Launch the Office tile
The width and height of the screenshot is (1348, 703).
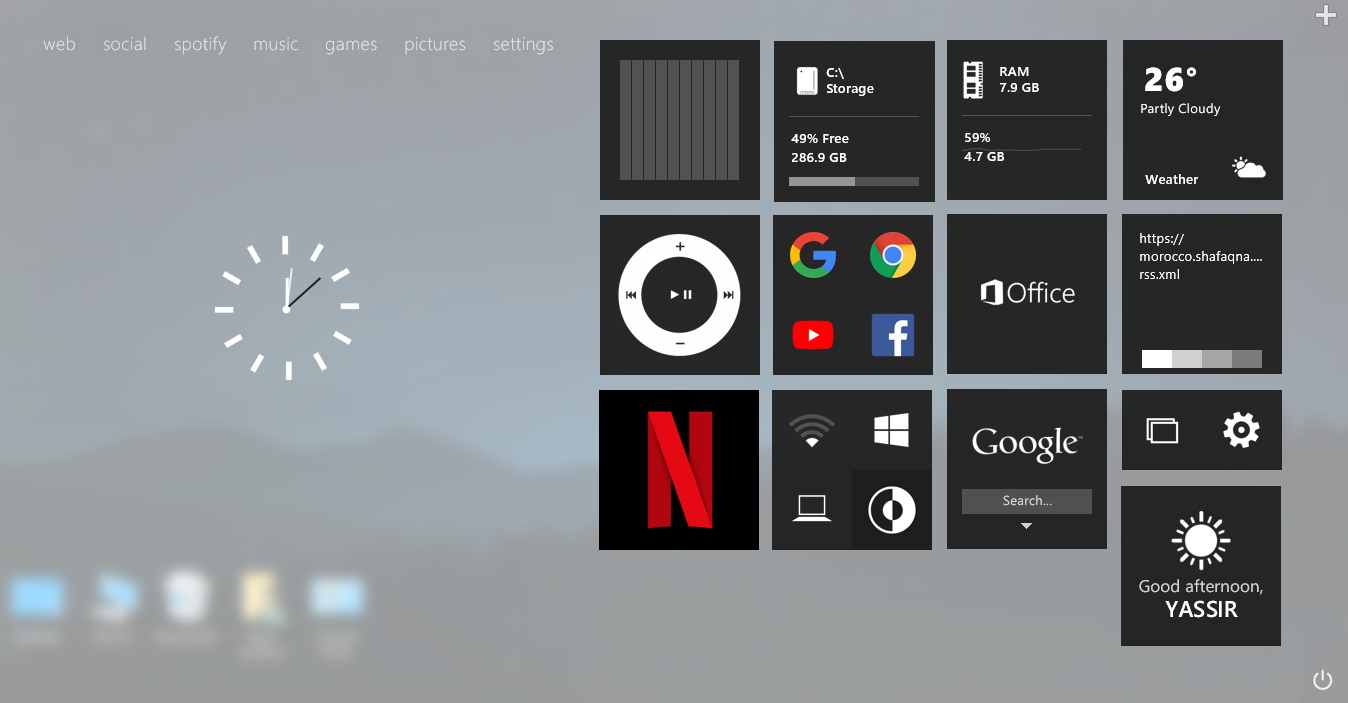tap(1027, 294)
